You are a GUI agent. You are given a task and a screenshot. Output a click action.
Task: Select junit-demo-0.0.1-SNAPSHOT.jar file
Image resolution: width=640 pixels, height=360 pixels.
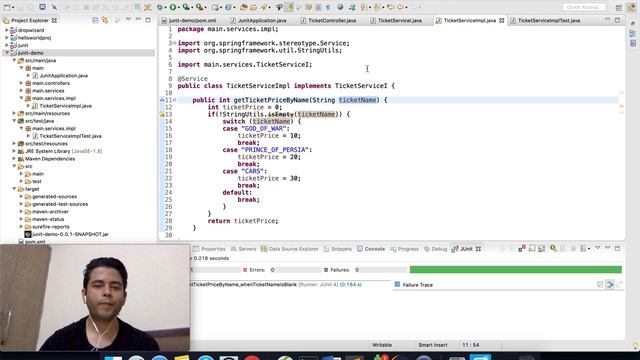pos(67,234)
